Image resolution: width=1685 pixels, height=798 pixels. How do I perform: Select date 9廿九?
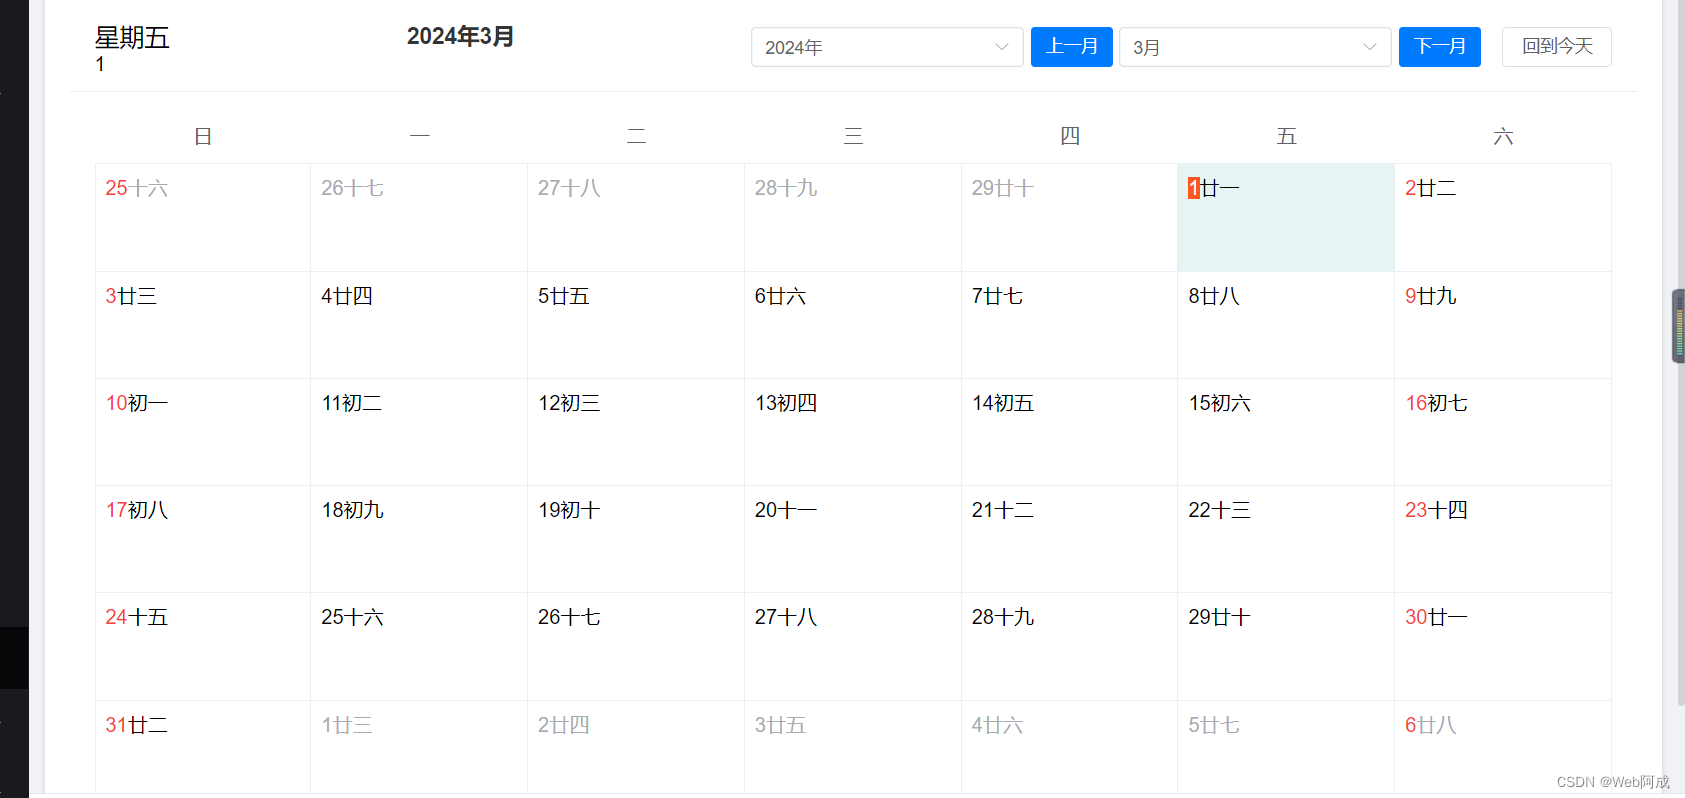click(x=1503, y=325)
